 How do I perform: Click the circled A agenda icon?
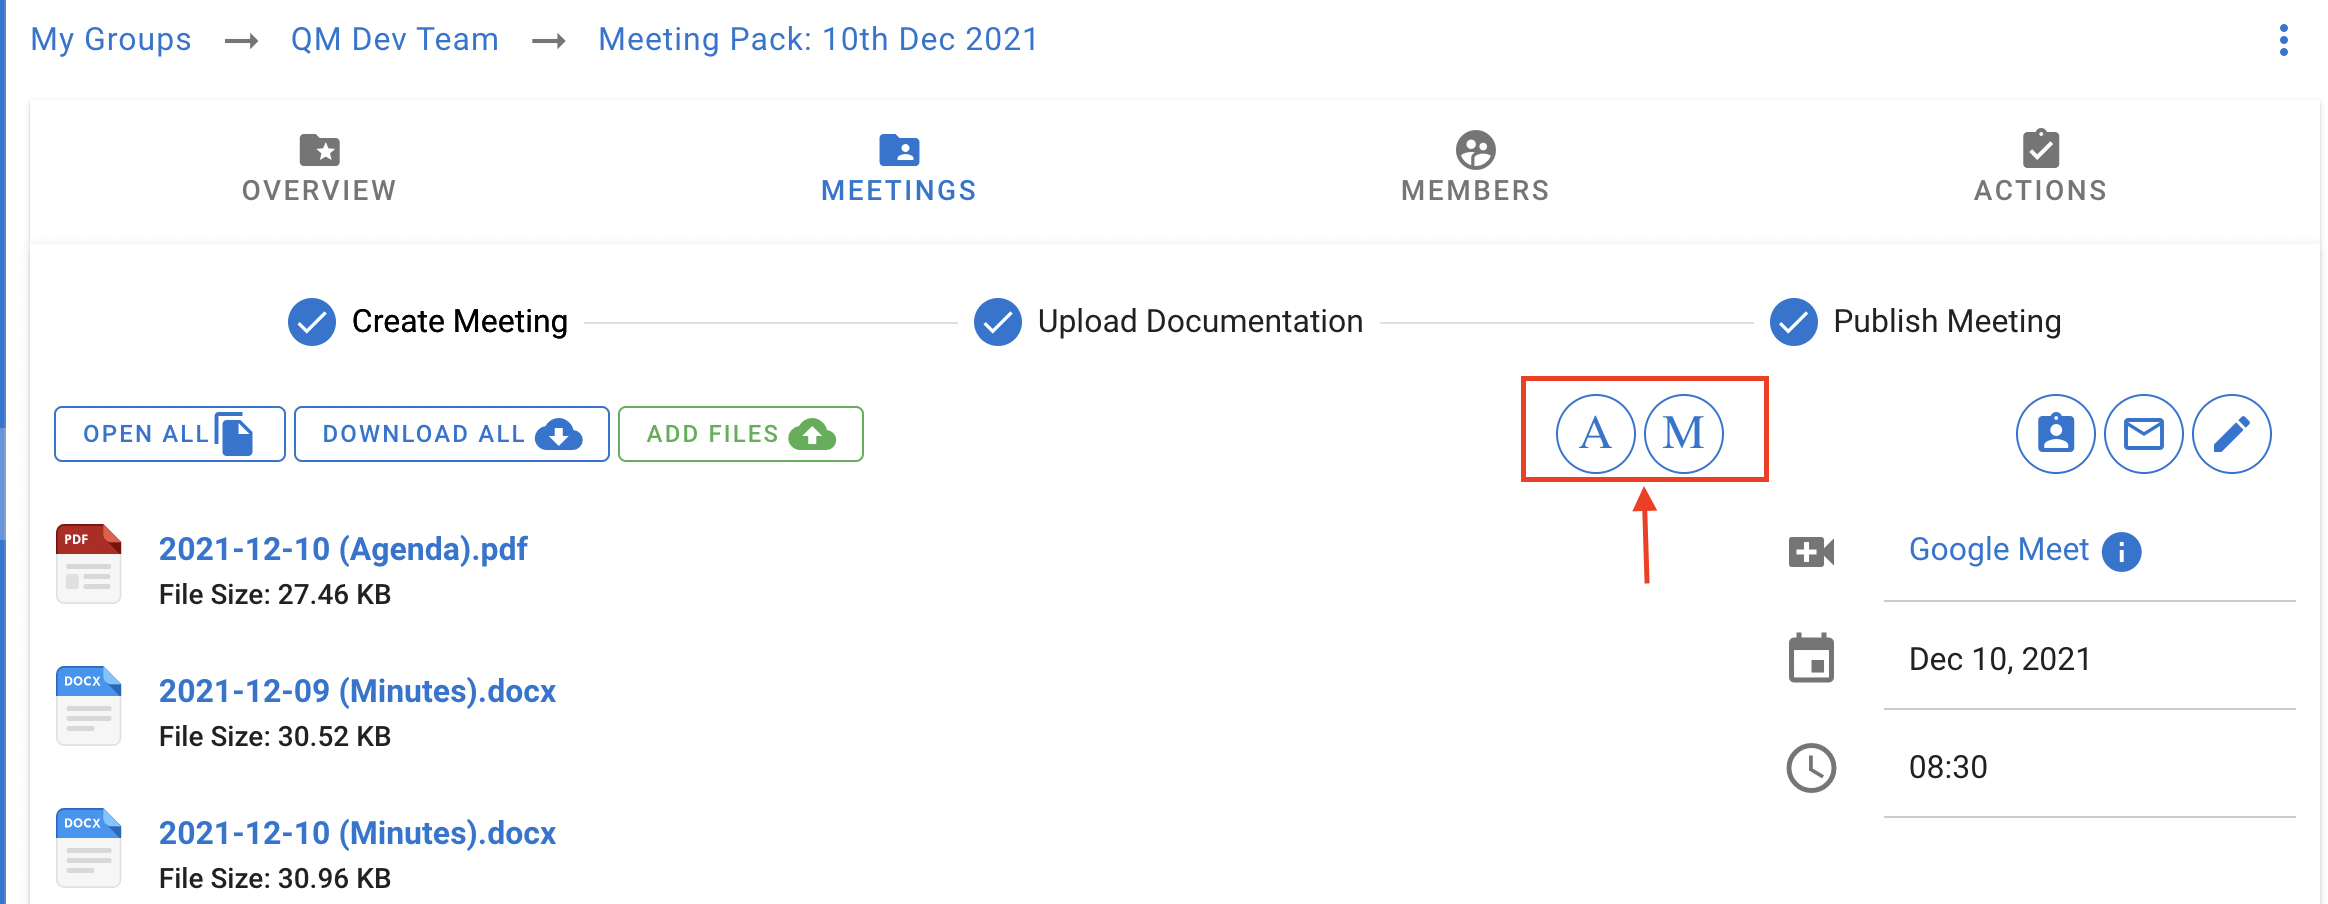pos(1595,434)
